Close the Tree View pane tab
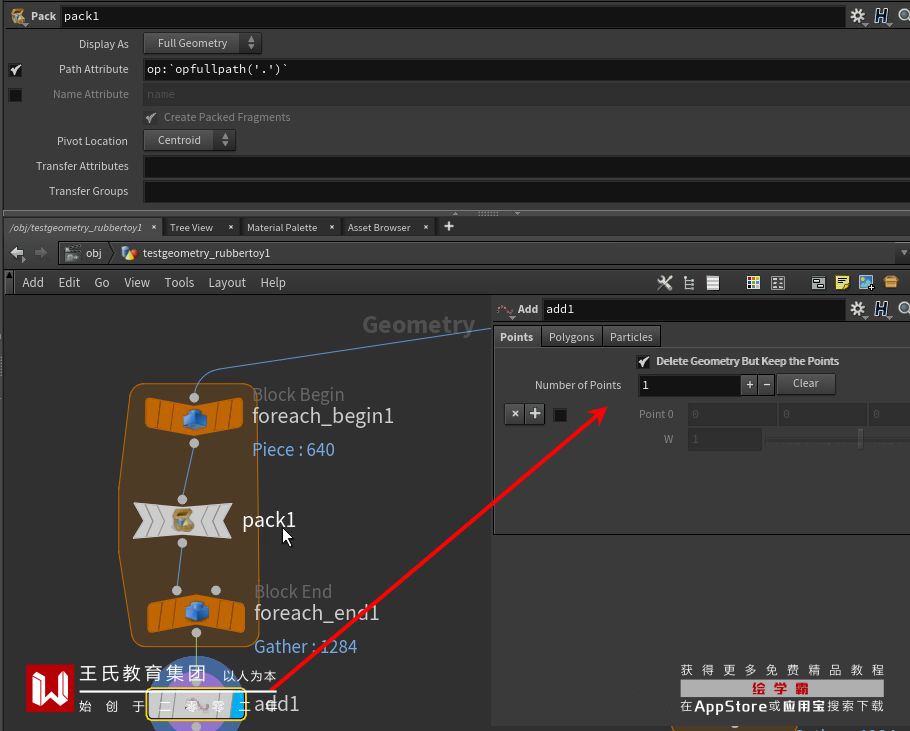910x731 pixels. coord(231,227)
